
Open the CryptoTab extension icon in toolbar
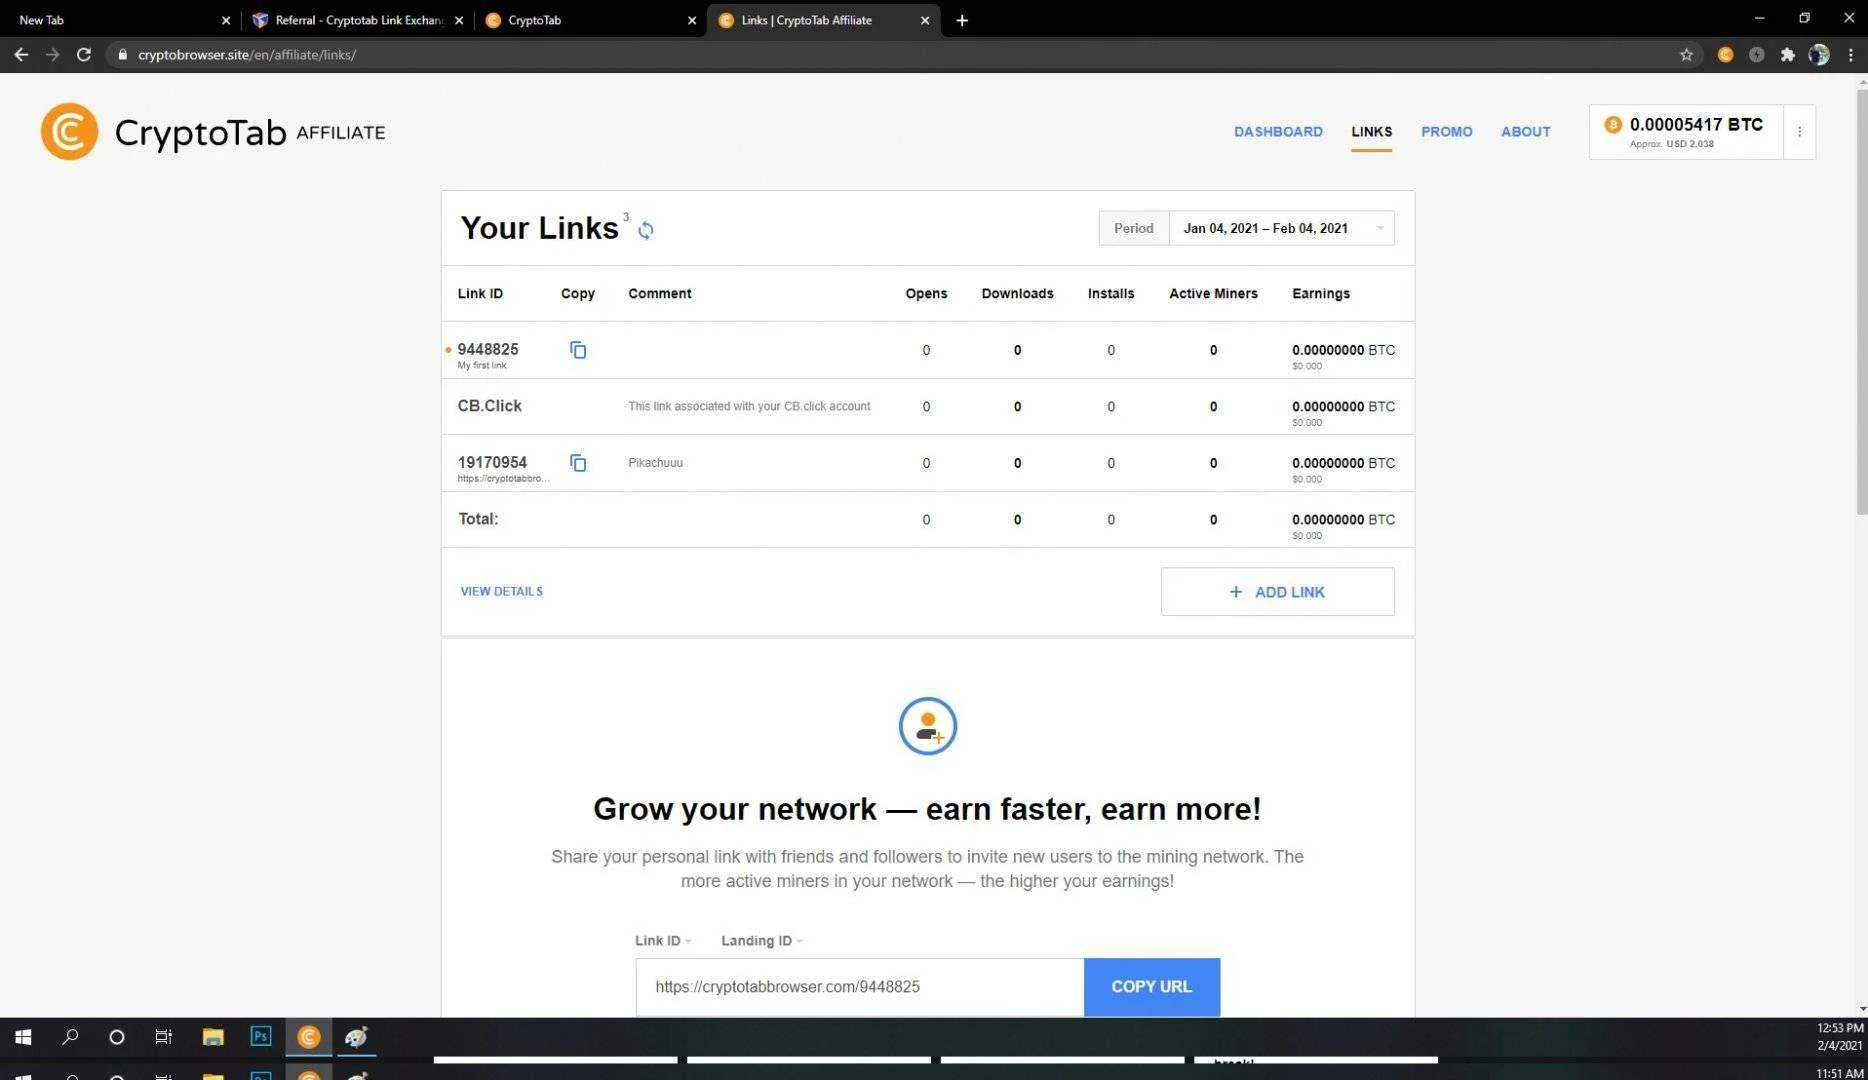(1725, 55)
